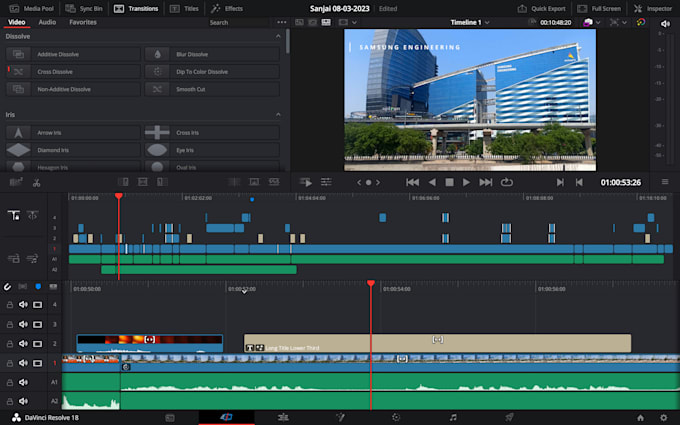This screenshot has height=425, width=680.
Task: Open the Sync Bin panel
Action: 84,8
